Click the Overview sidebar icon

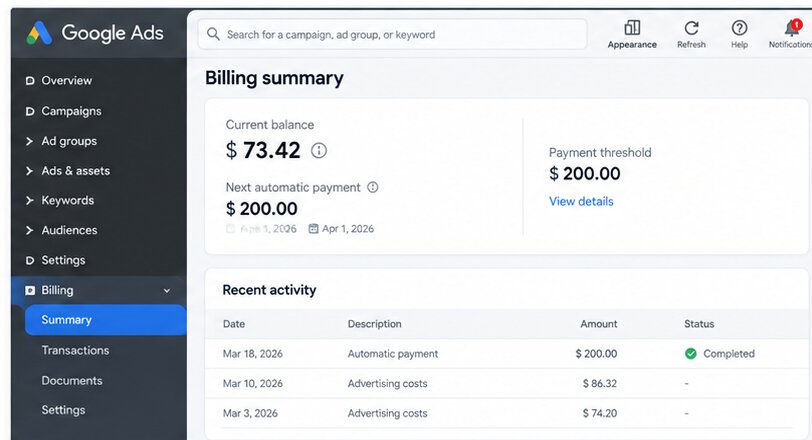pos(30,81)
